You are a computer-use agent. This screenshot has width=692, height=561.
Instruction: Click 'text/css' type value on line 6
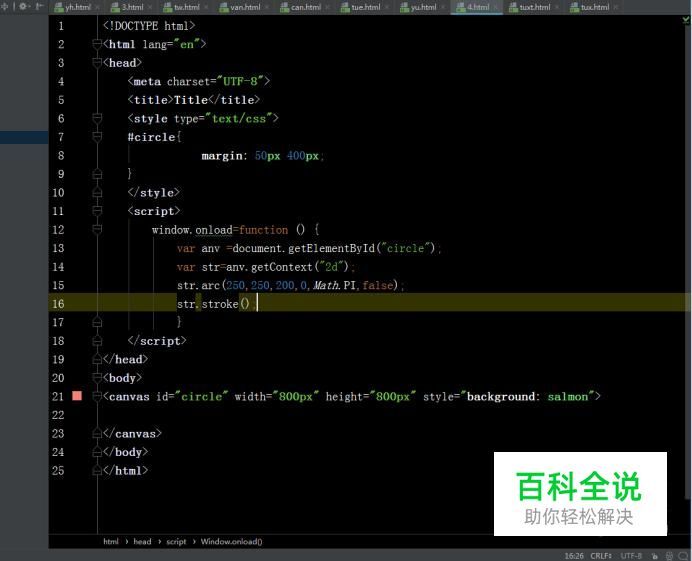[239, 118]
